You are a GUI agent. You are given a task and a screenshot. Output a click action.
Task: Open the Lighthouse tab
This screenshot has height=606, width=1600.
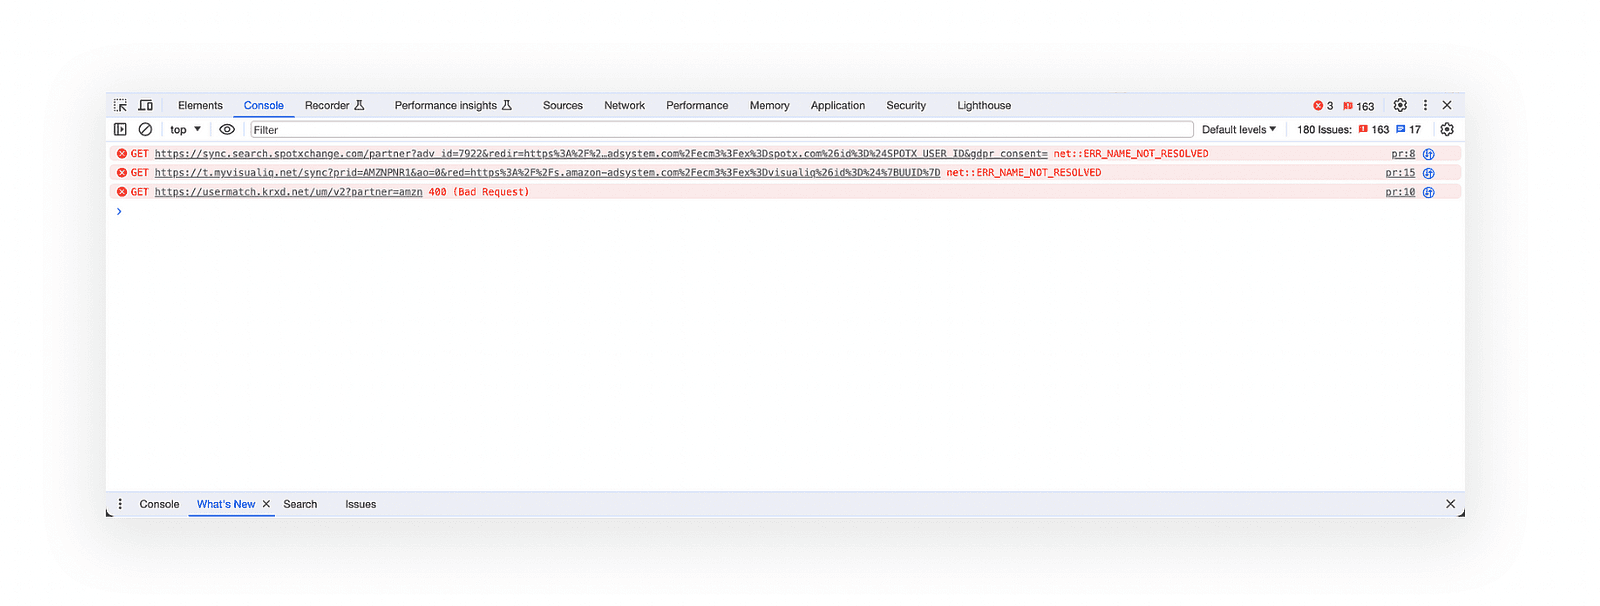tap(984, 105)
